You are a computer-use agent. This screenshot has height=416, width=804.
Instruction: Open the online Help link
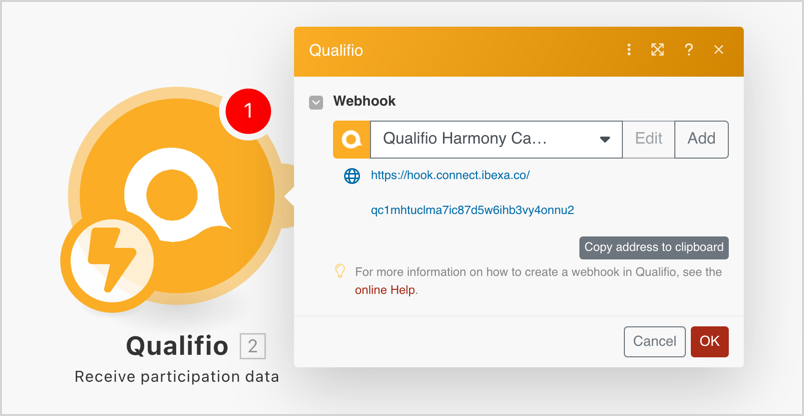click(385, 290)
